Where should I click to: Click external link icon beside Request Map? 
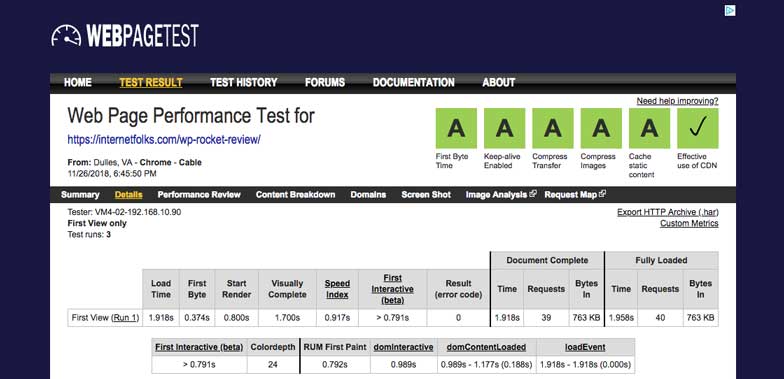[x=602, y=194]
